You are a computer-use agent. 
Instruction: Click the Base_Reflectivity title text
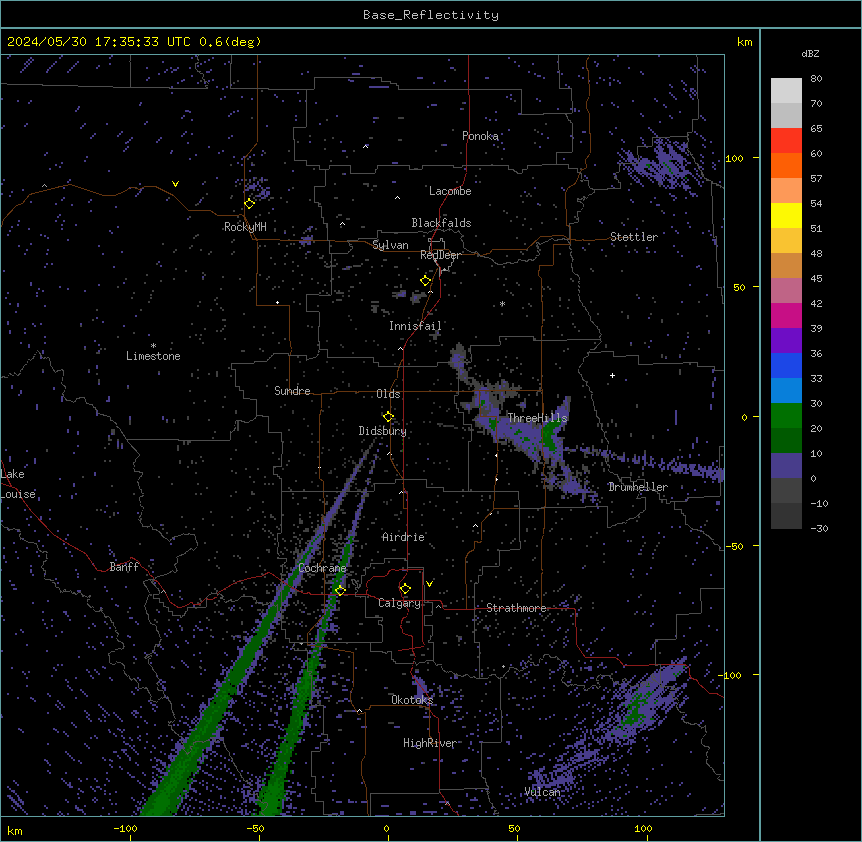[x=431, y=15]
